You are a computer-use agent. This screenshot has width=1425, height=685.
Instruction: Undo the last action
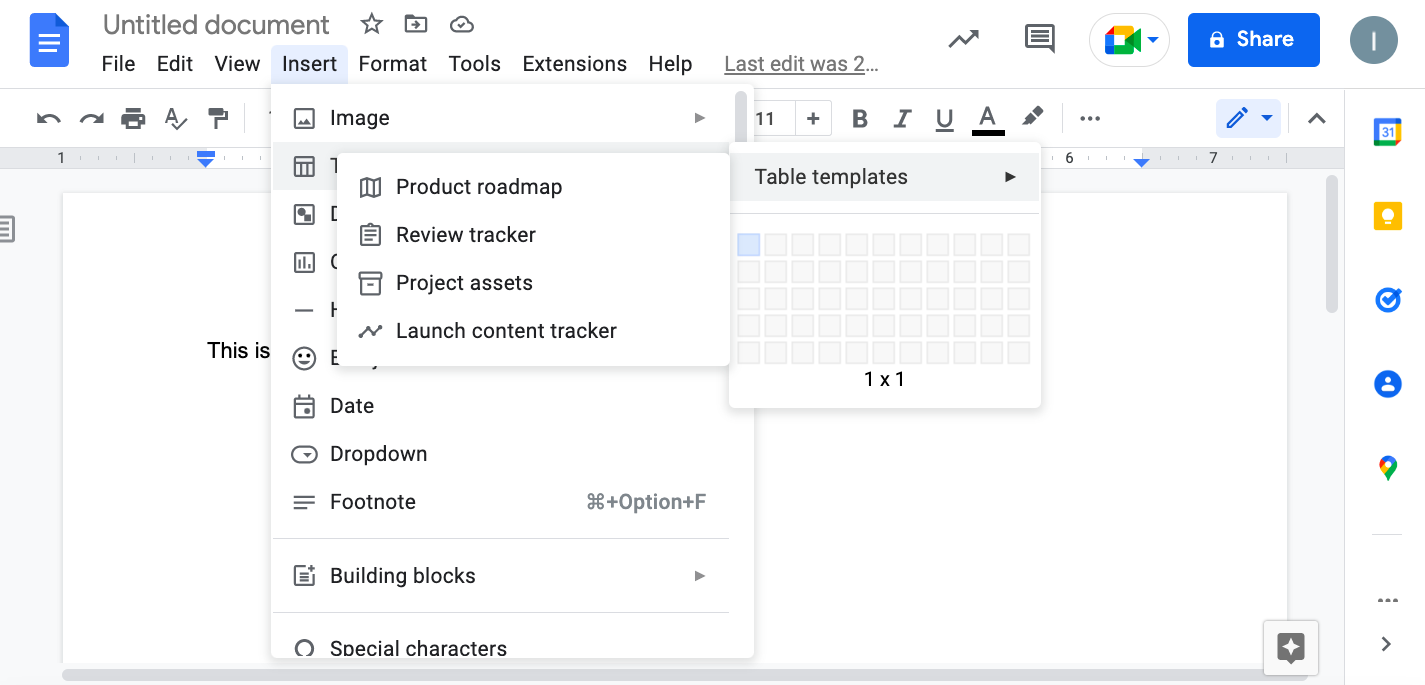coord(47,118)
